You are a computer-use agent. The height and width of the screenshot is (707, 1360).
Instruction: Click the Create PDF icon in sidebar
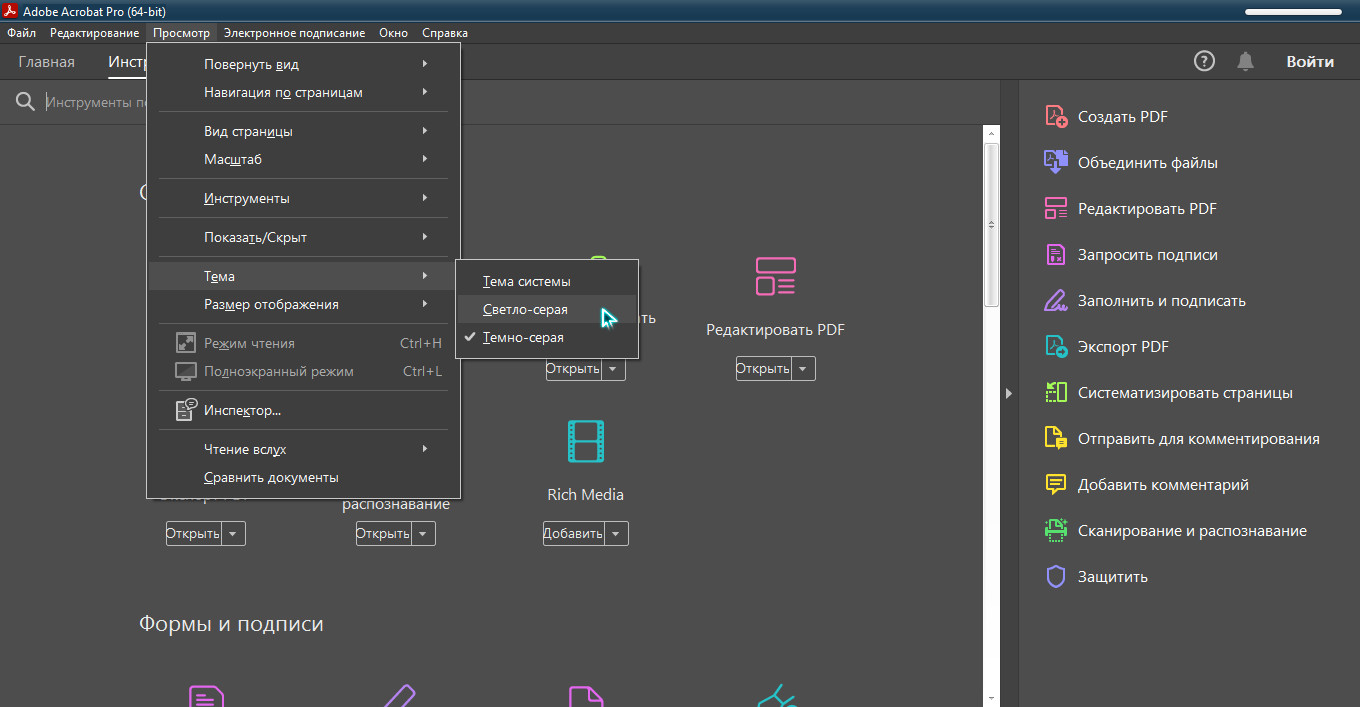pyautogui.click(x=1056, y=117)
